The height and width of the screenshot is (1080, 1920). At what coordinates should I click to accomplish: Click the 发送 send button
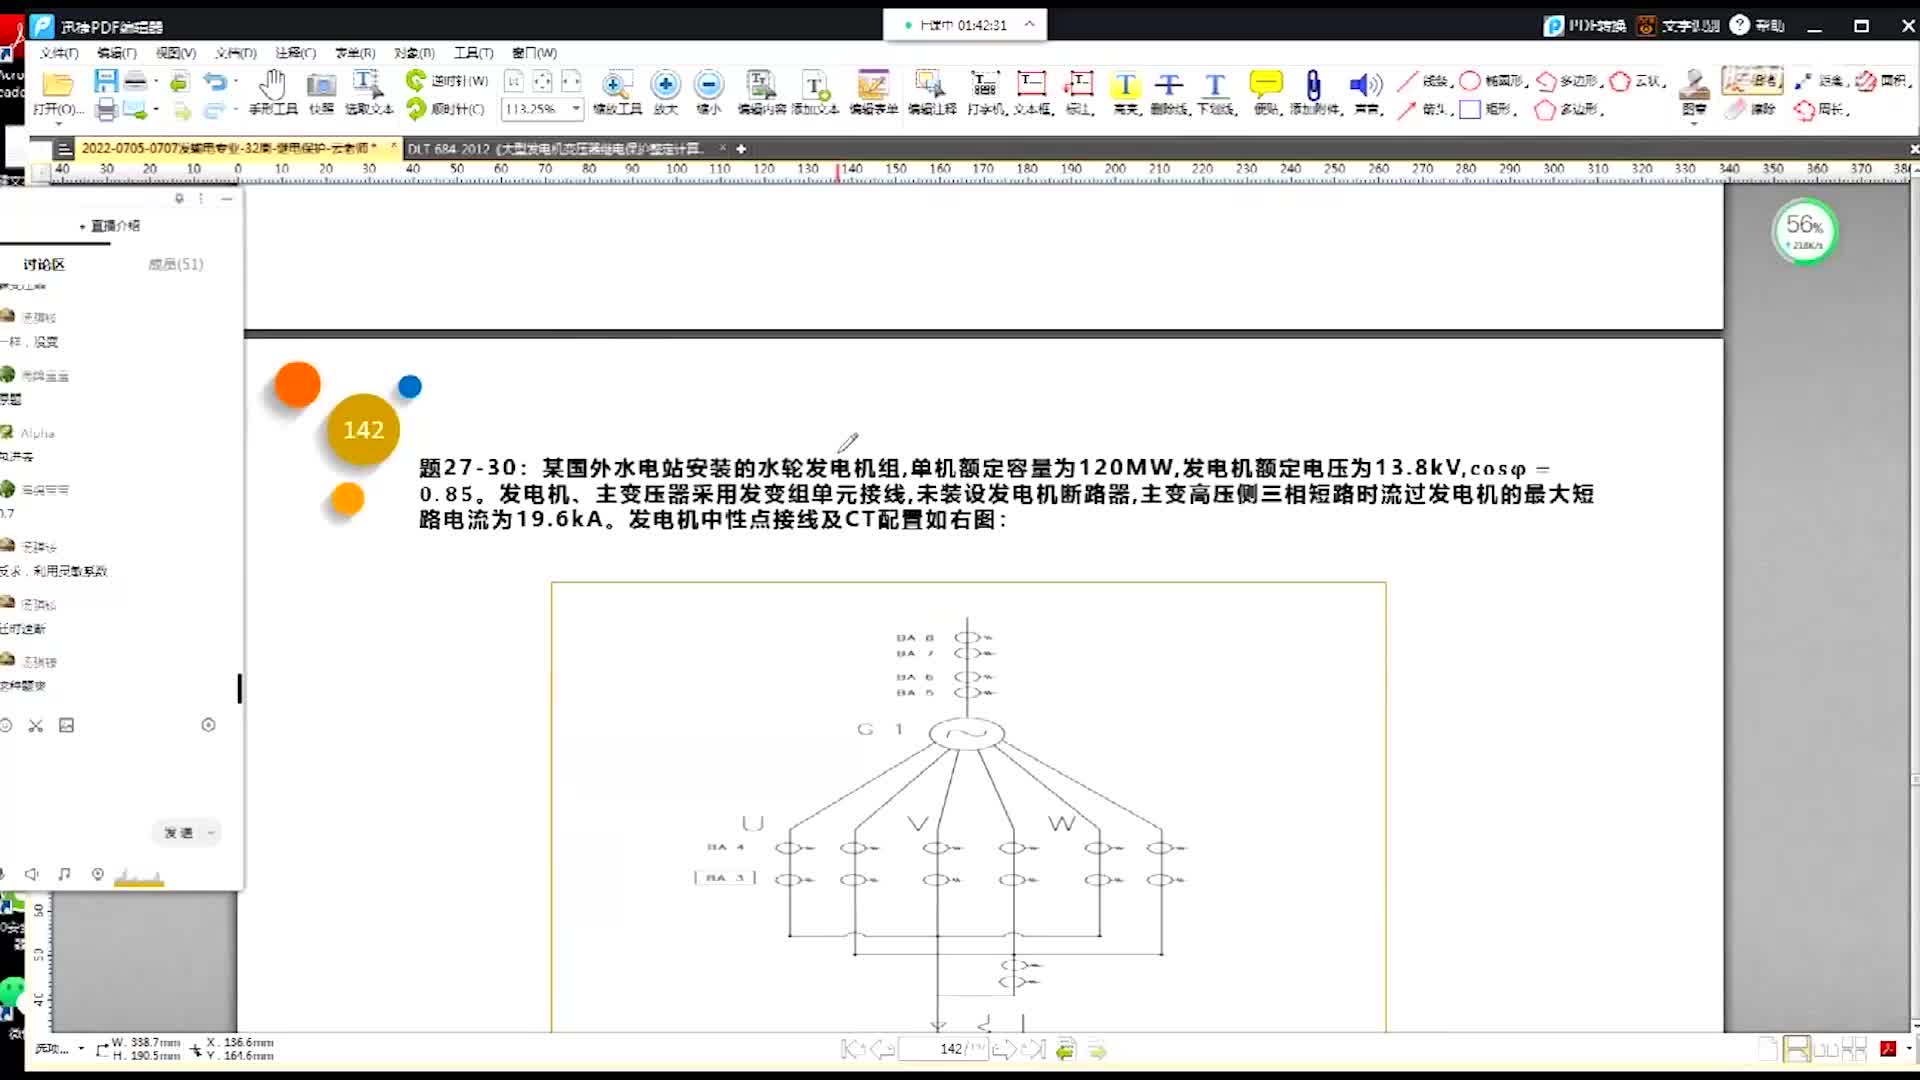pyautogui.click(x=178, y=833)
